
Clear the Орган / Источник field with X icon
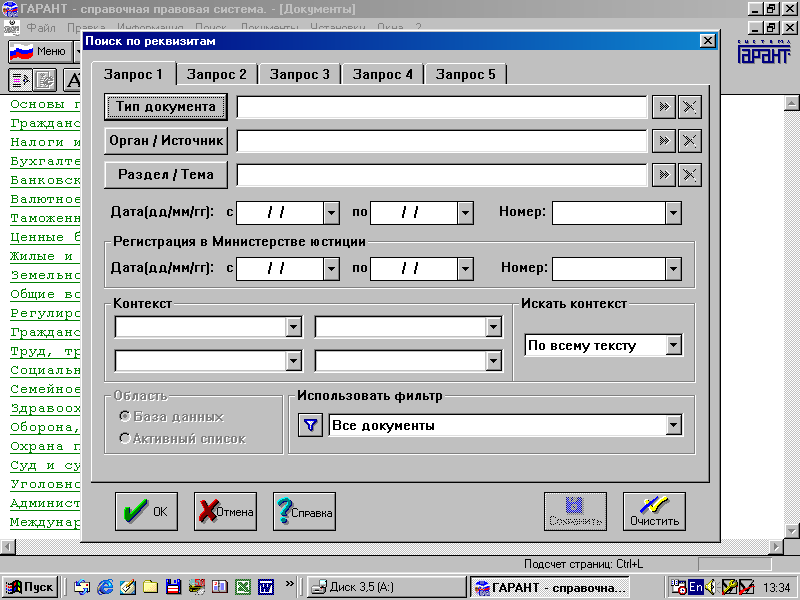pos(689,140)
